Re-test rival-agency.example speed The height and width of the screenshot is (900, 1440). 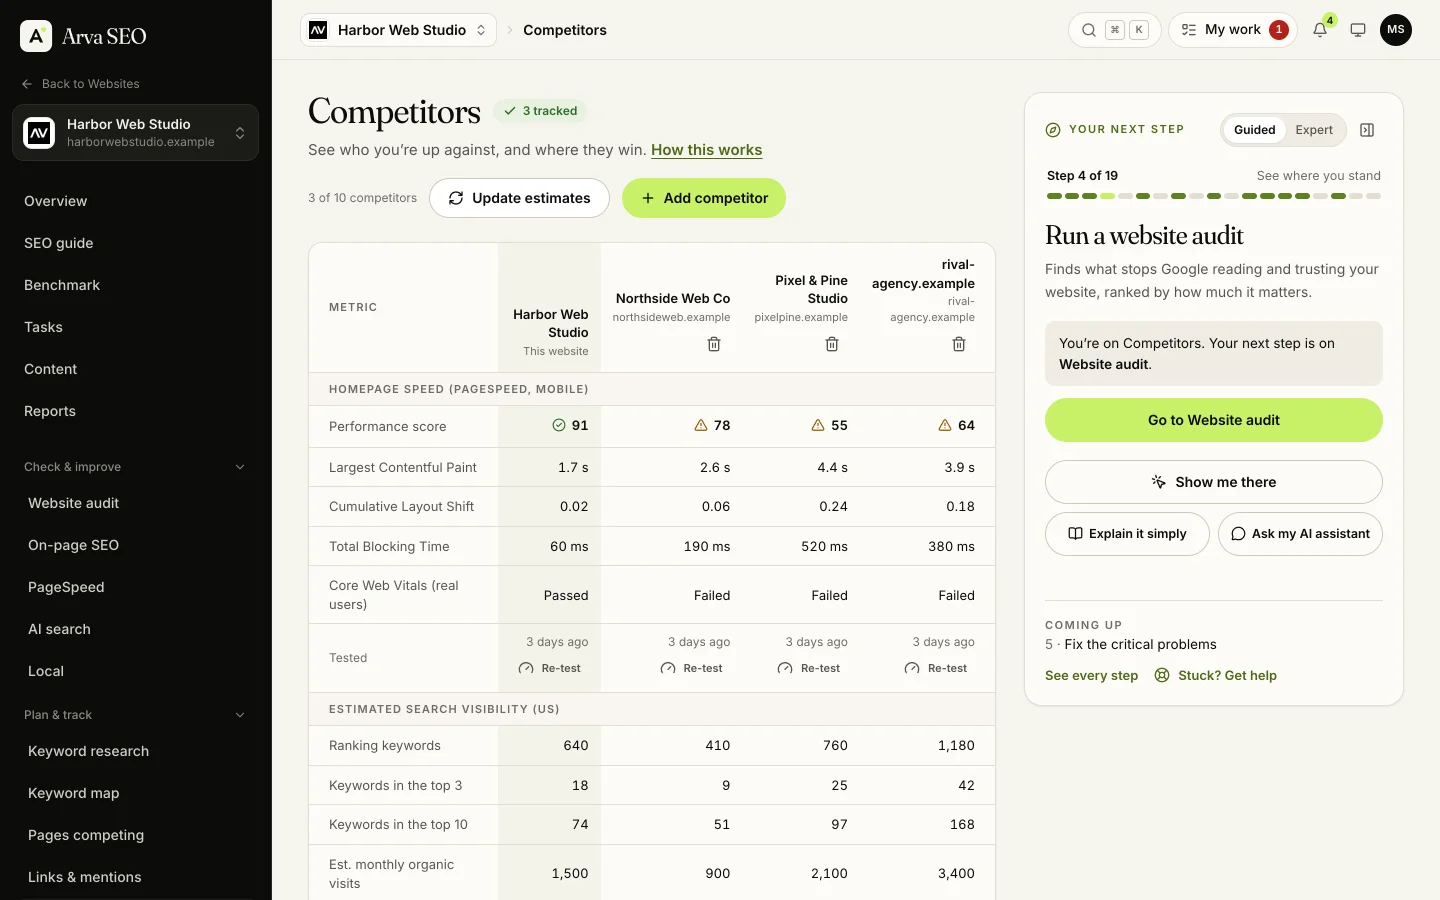click(x=936, y=668)
